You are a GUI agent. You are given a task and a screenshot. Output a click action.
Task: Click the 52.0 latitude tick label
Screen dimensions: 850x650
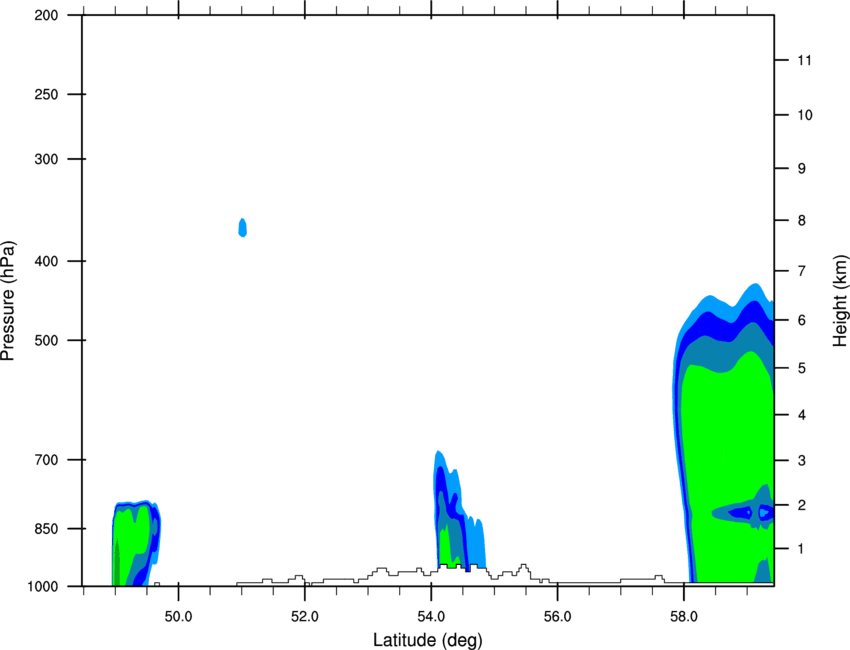[x=305, y=616]
